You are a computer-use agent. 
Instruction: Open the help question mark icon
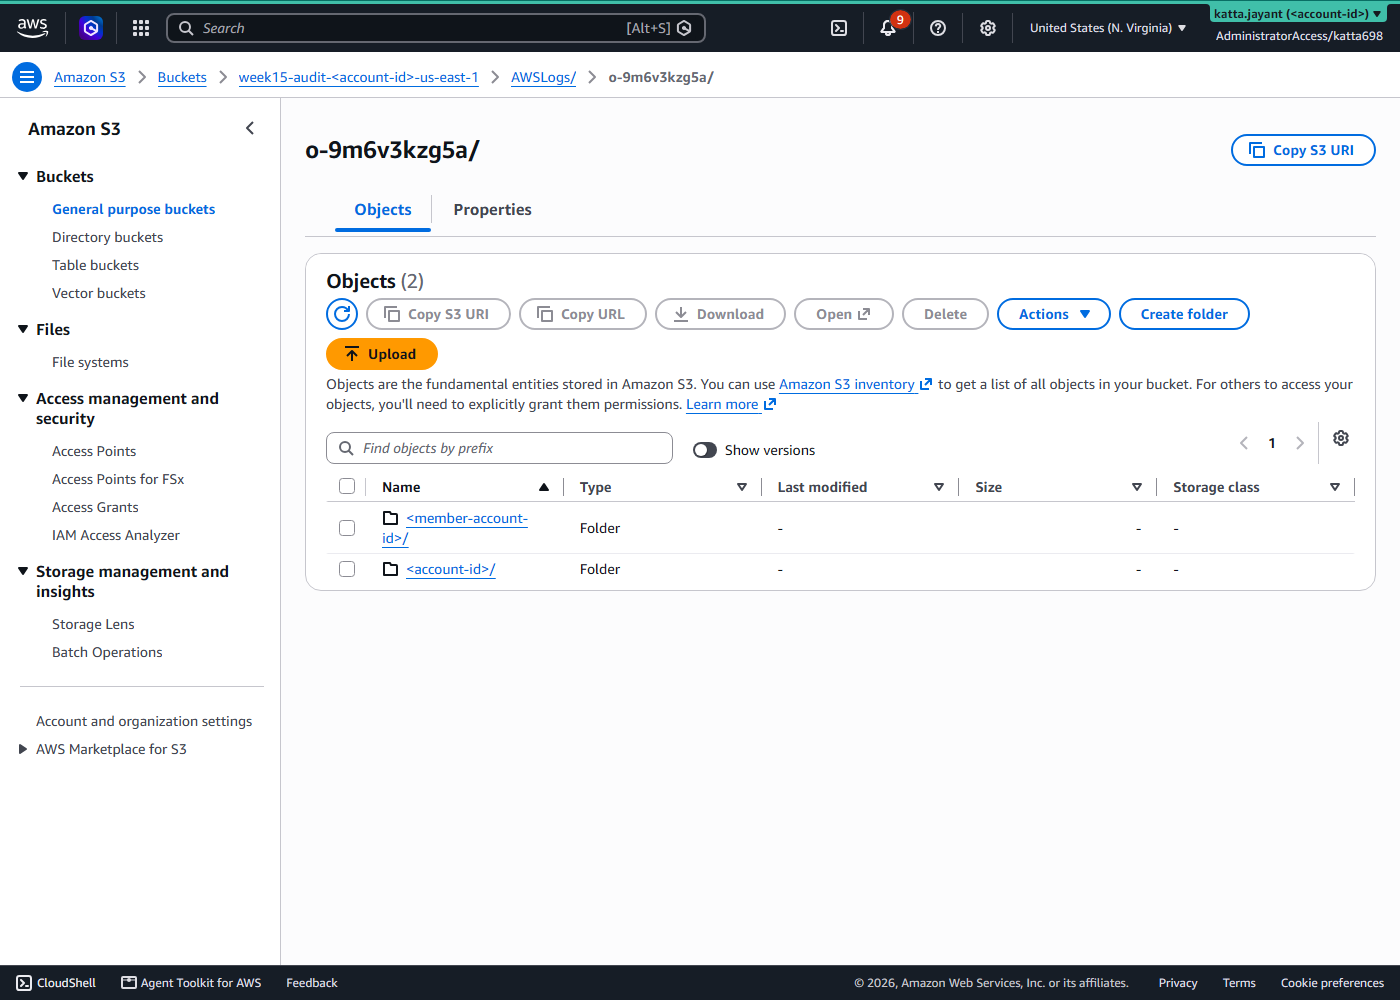[938, 28]
